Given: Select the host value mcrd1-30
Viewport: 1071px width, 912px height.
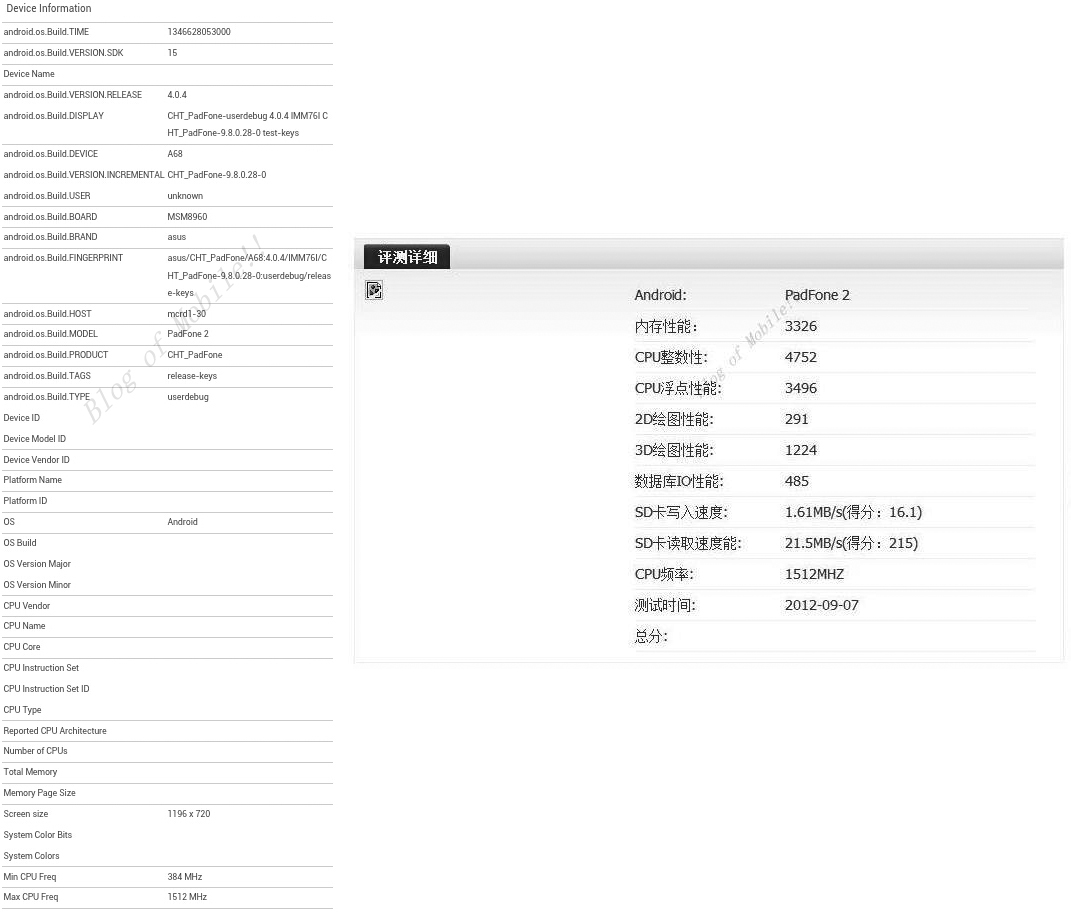Looking at the screenshot, I should point(186,314).
